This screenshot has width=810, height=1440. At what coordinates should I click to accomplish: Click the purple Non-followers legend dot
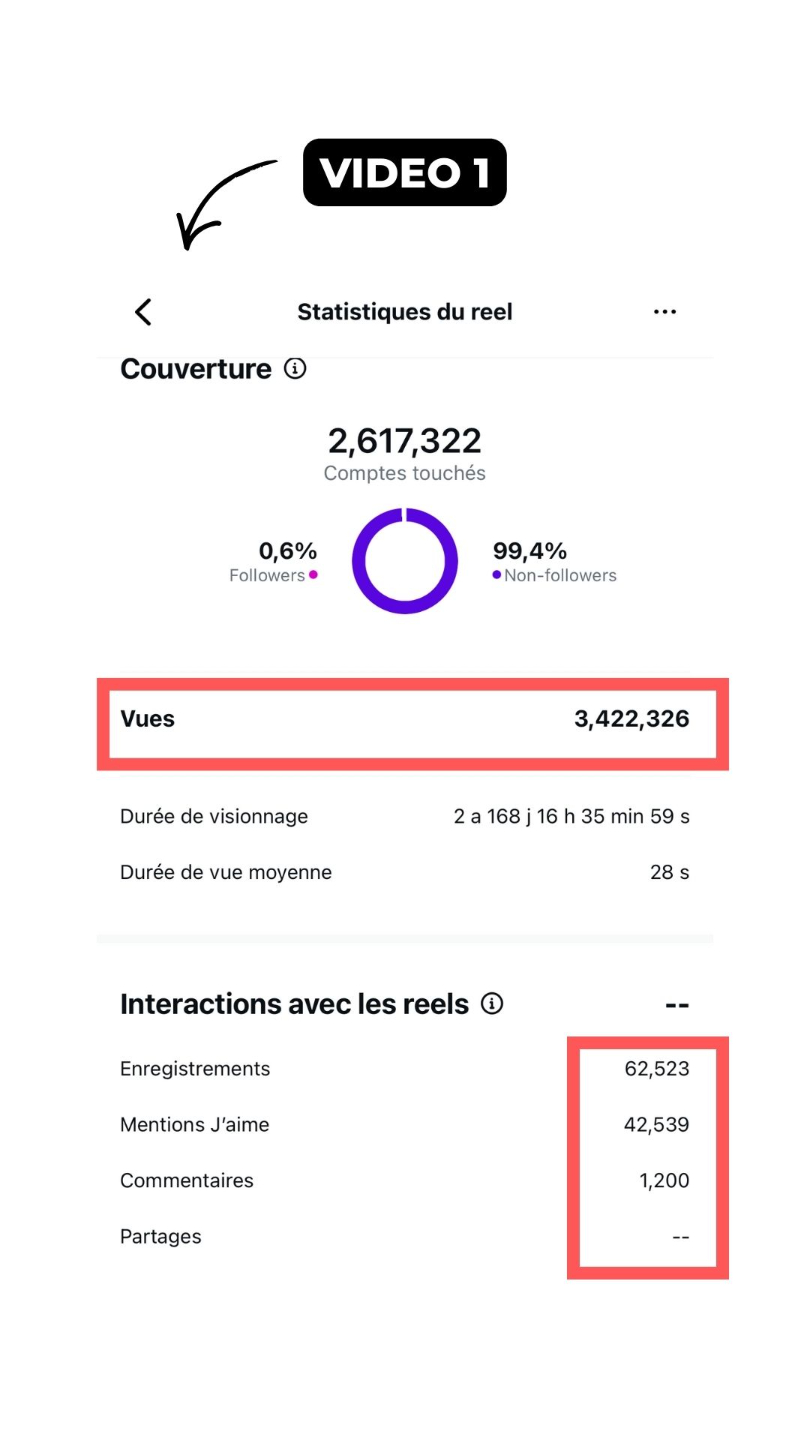pos(497,575)
